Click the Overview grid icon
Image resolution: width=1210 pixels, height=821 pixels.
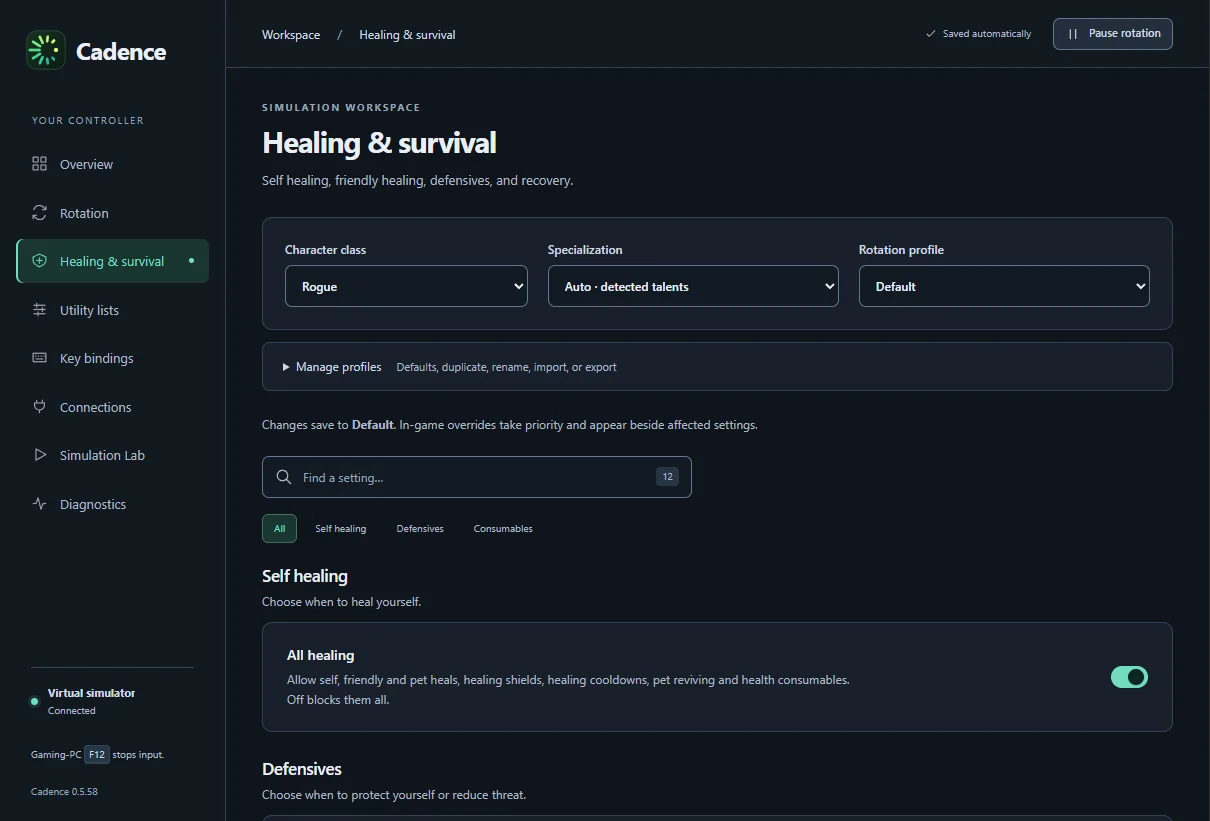pos(40,164)
